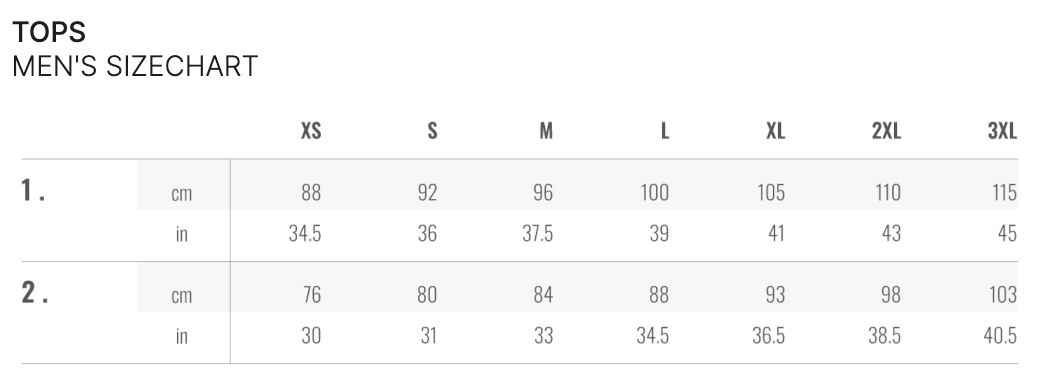Image resolution: width=1044 pixels, height=381 pixels.
Task: Select the S size column header
Action: [432, 131]
